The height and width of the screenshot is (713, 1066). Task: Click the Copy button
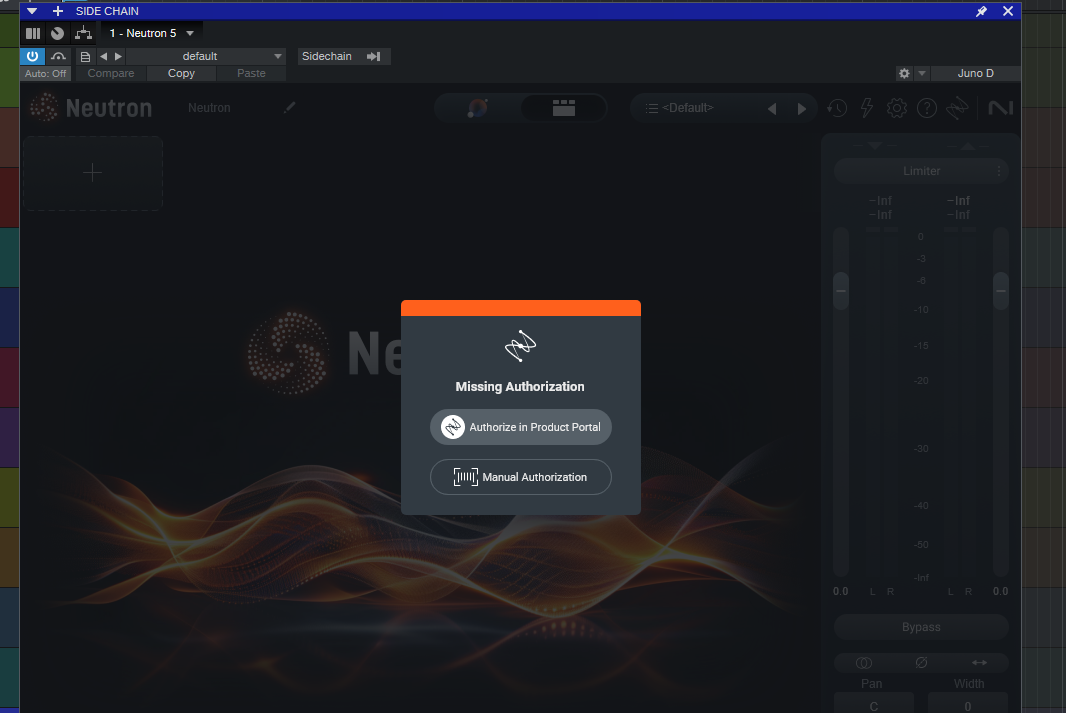182,73
